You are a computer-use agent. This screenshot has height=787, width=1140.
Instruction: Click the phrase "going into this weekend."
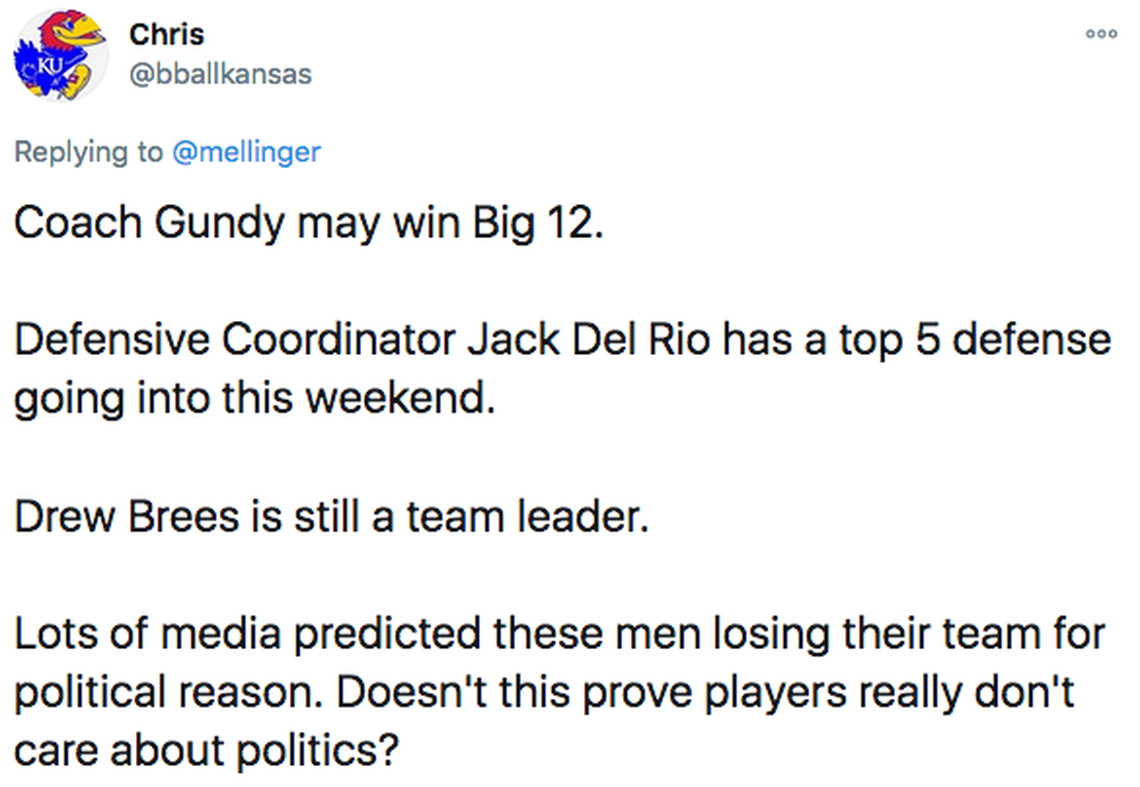point(254,400)
